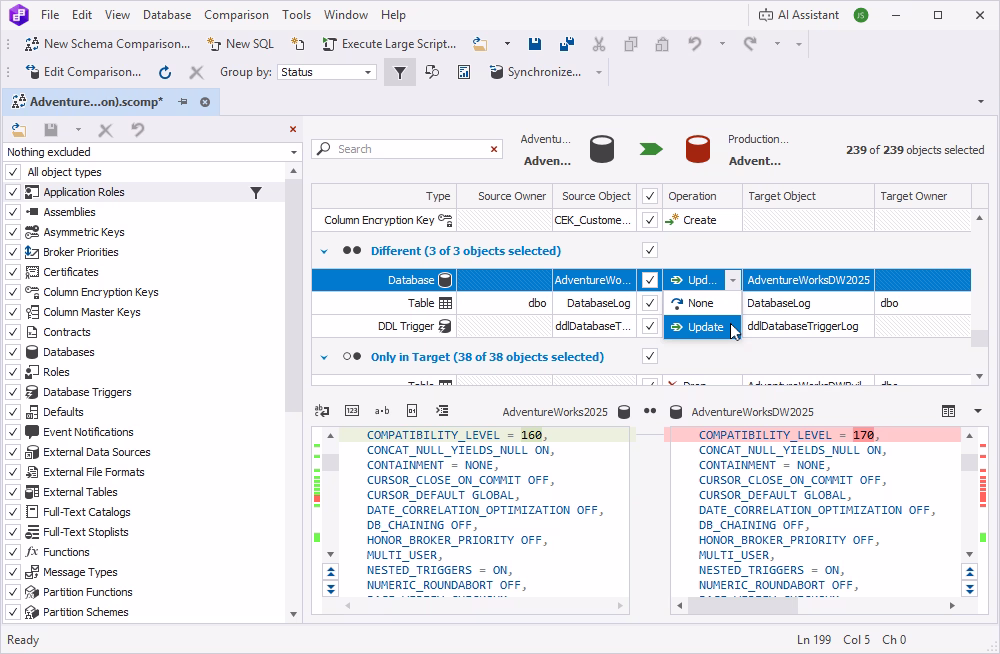This screenshot has width=1000, height=654.
Task: Toggle line numbers icon in diff toolbar
Action: [351, 411]
